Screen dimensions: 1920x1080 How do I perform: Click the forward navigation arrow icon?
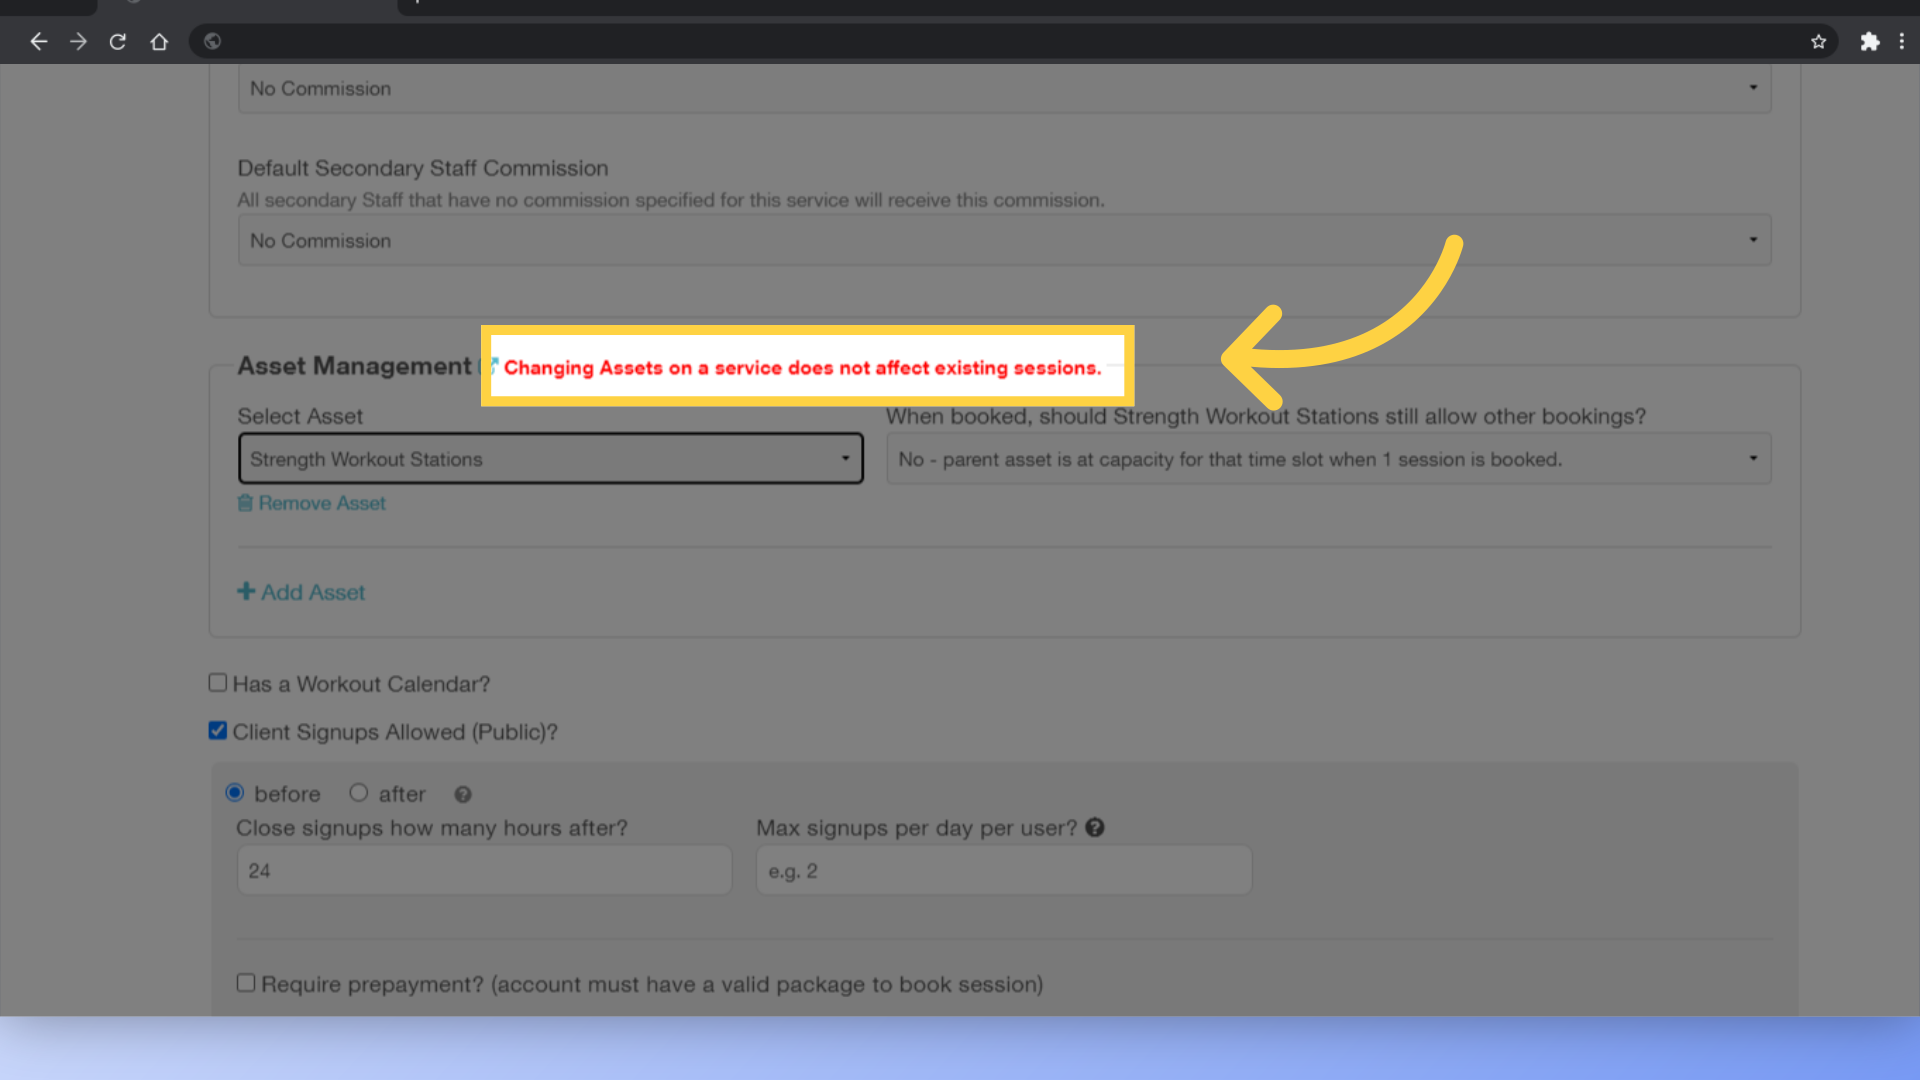click(x=78, y=41)
